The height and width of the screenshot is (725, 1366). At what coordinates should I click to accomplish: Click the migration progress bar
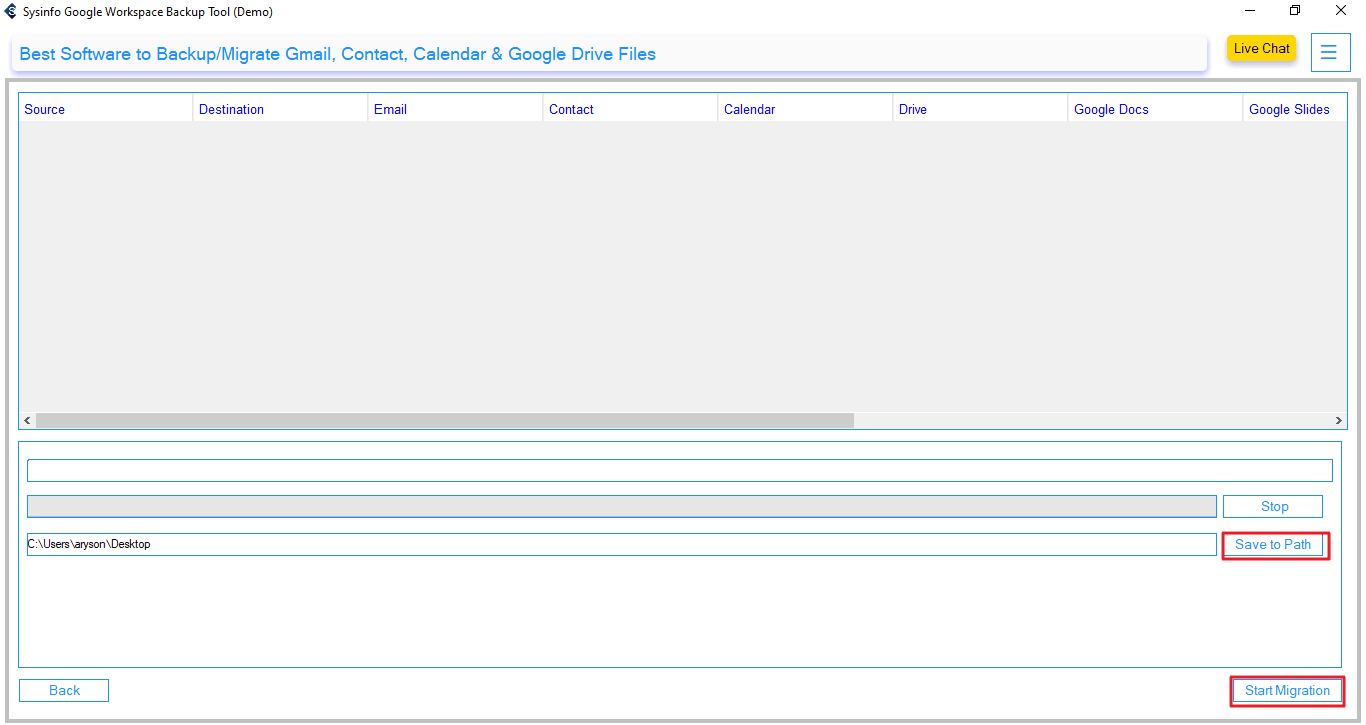pyautogui.click(x=620, y=507)
